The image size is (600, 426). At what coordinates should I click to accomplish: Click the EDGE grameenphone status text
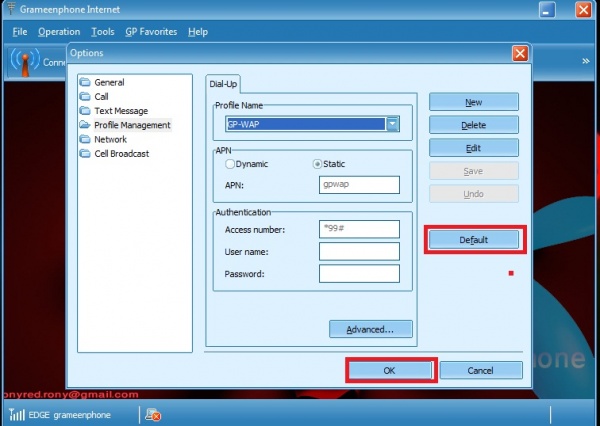click(x=69, y=415)
